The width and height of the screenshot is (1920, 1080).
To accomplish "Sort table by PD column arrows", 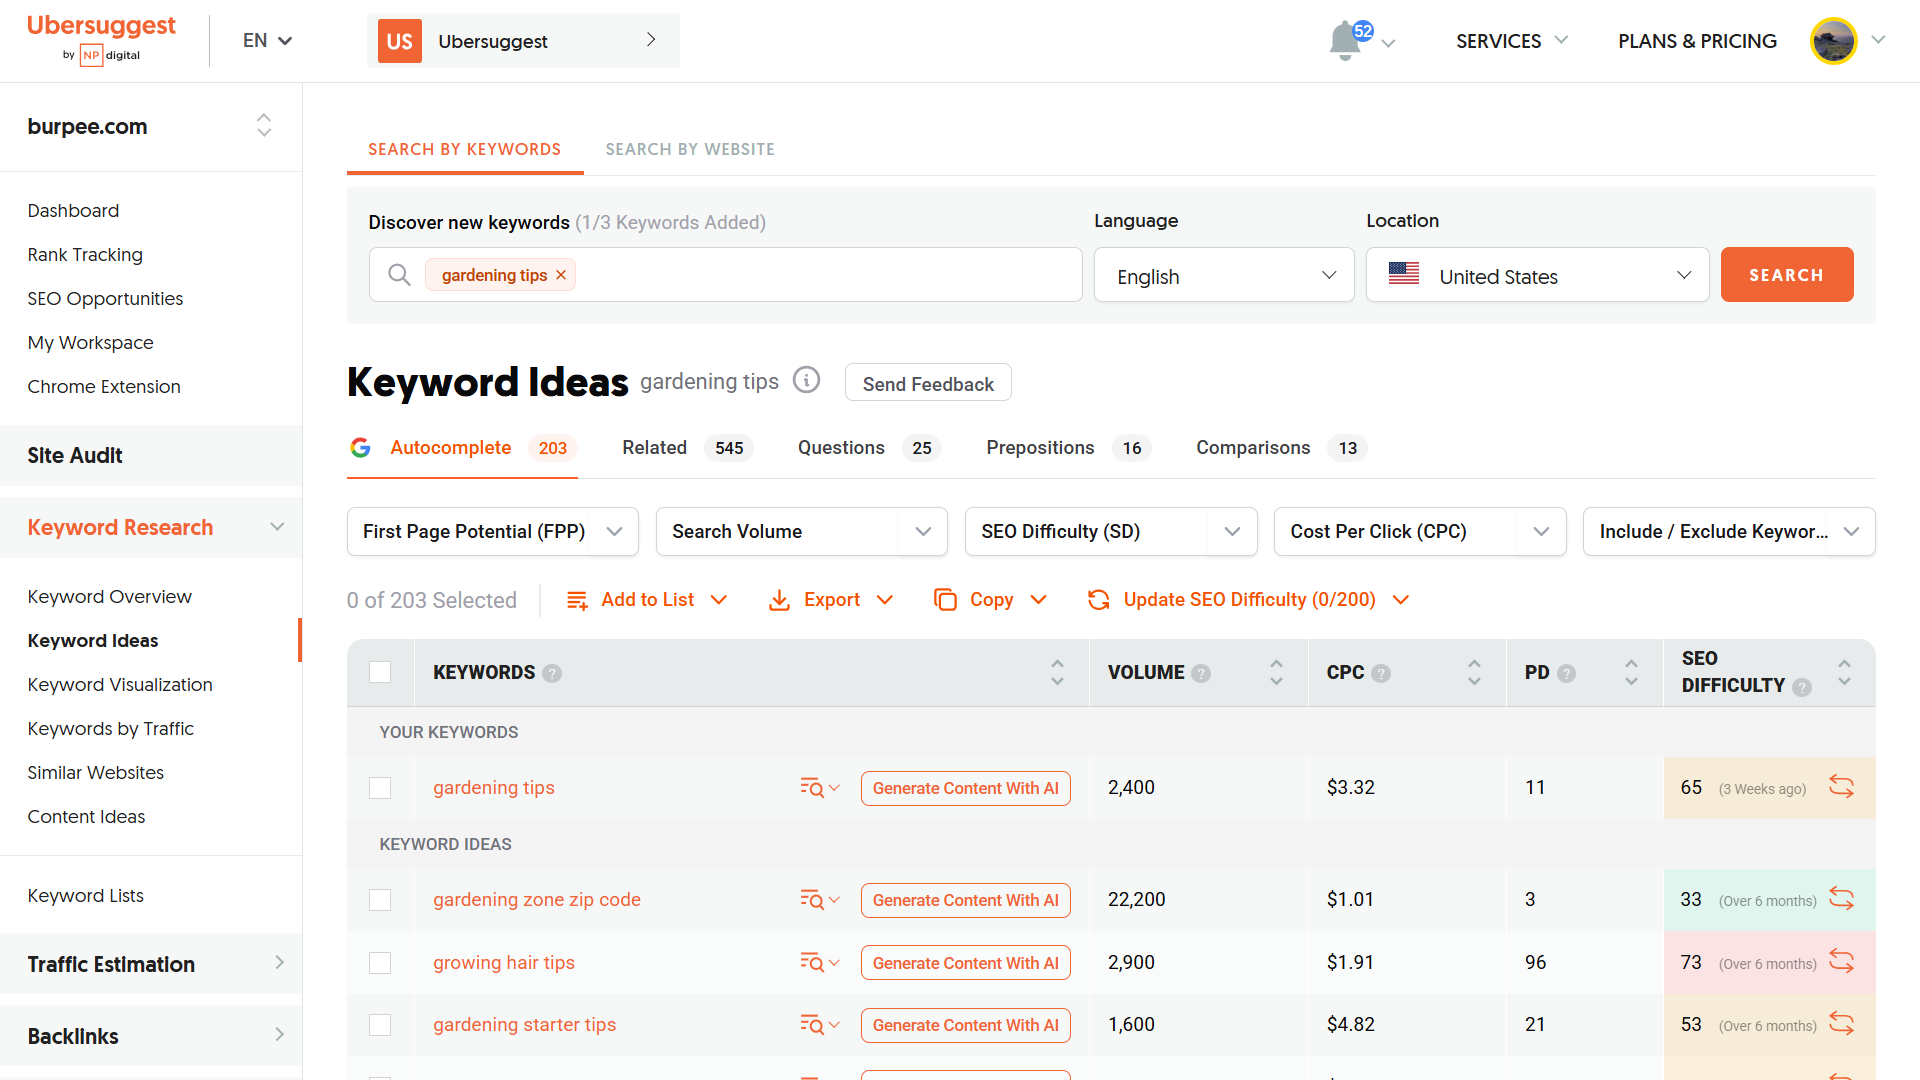I will pyautogui.click(x=1631, y=672).
